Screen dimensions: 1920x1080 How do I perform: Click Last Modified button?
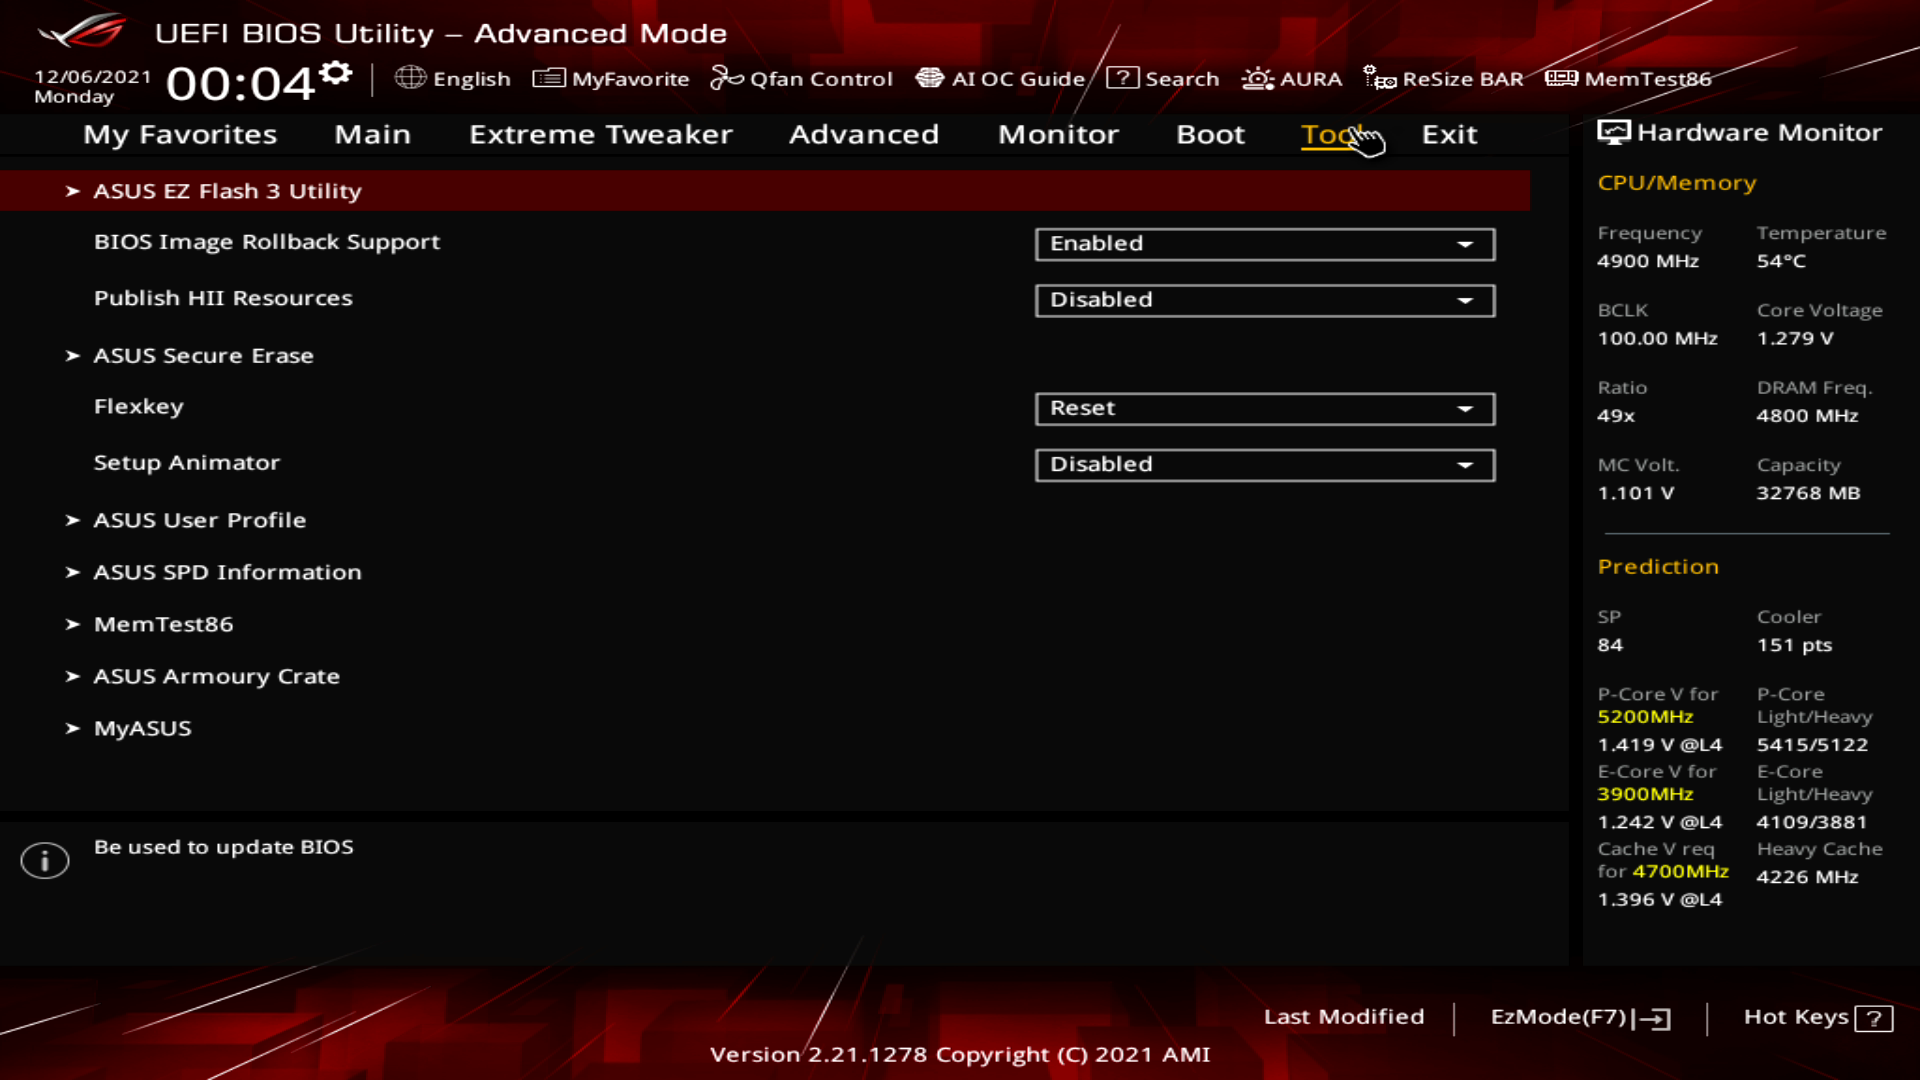click(1343, 1017)
